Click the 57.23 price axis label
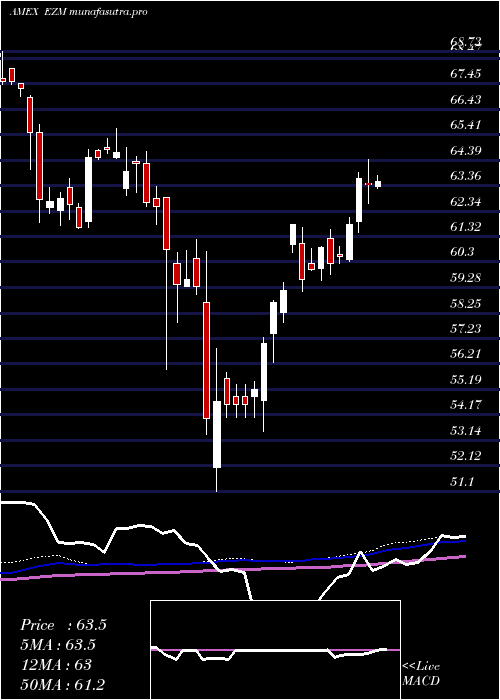Screen dimensions: 500x700 (x=466, y=329)
